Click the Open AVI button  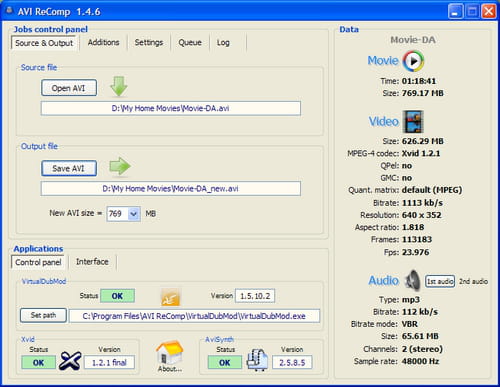point(69,88)
